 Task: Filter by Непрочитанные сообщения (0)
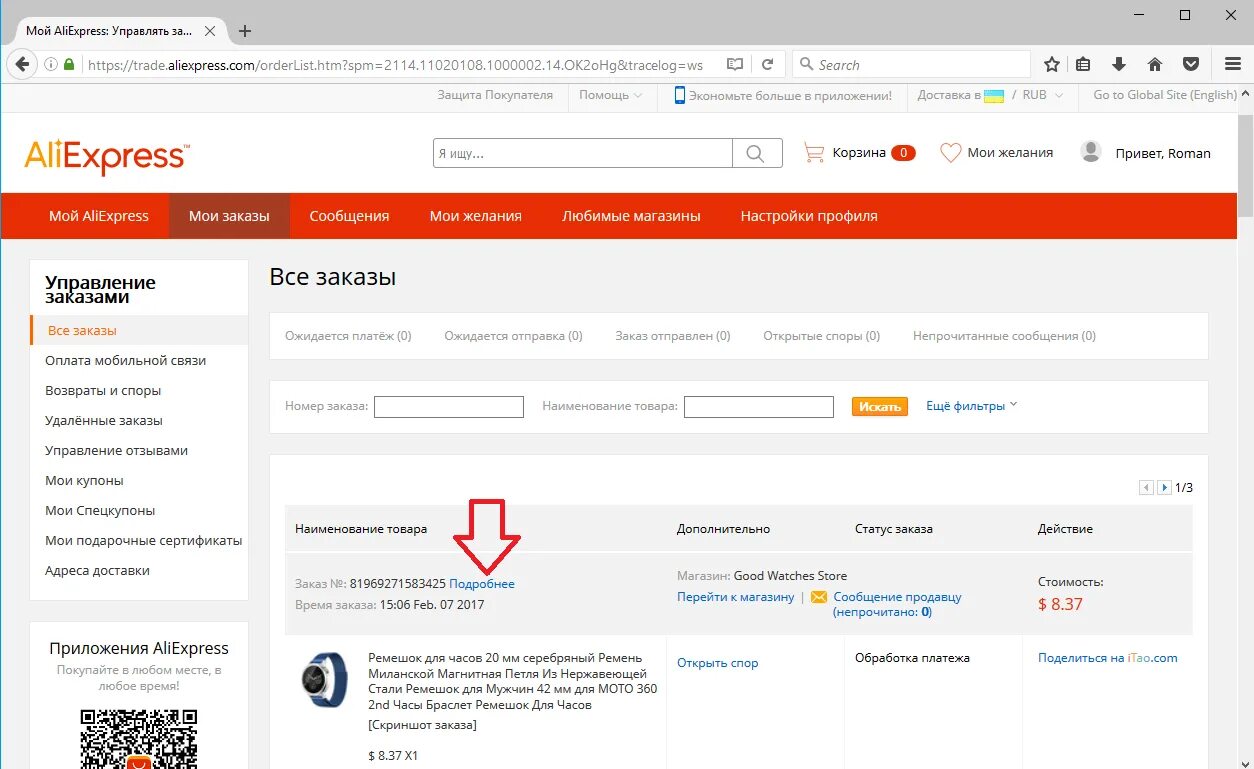1005,336
